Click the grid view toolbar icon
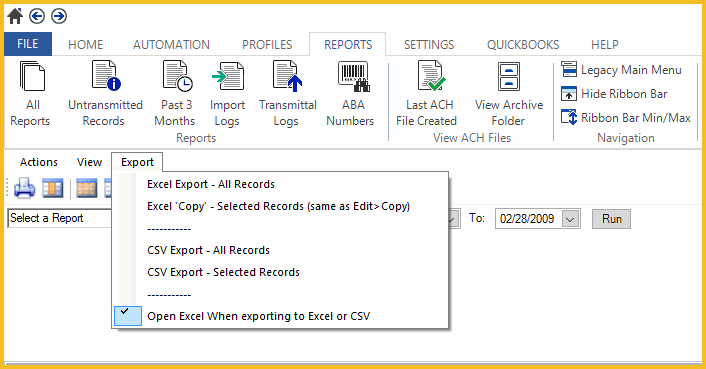 click(86, 188)
